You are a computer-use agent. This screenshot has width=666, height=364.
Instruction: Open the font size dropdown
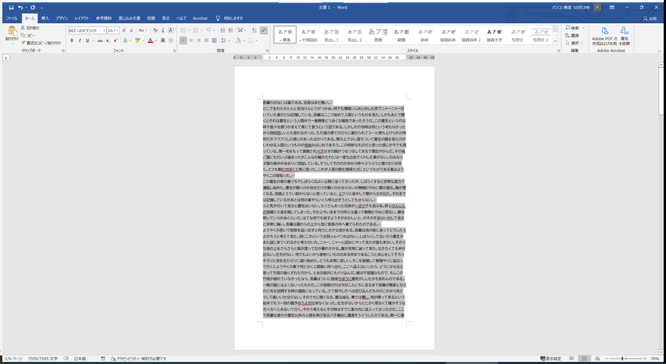click(117, 31)
